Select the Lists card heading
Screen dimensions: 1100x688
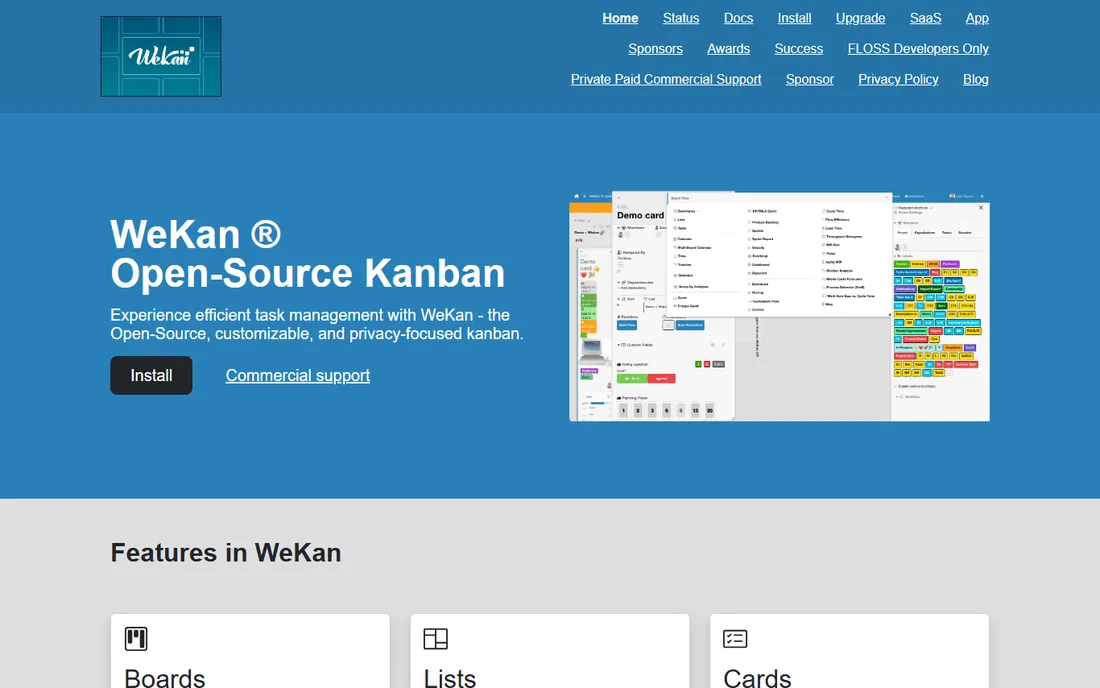pos(450,678)
